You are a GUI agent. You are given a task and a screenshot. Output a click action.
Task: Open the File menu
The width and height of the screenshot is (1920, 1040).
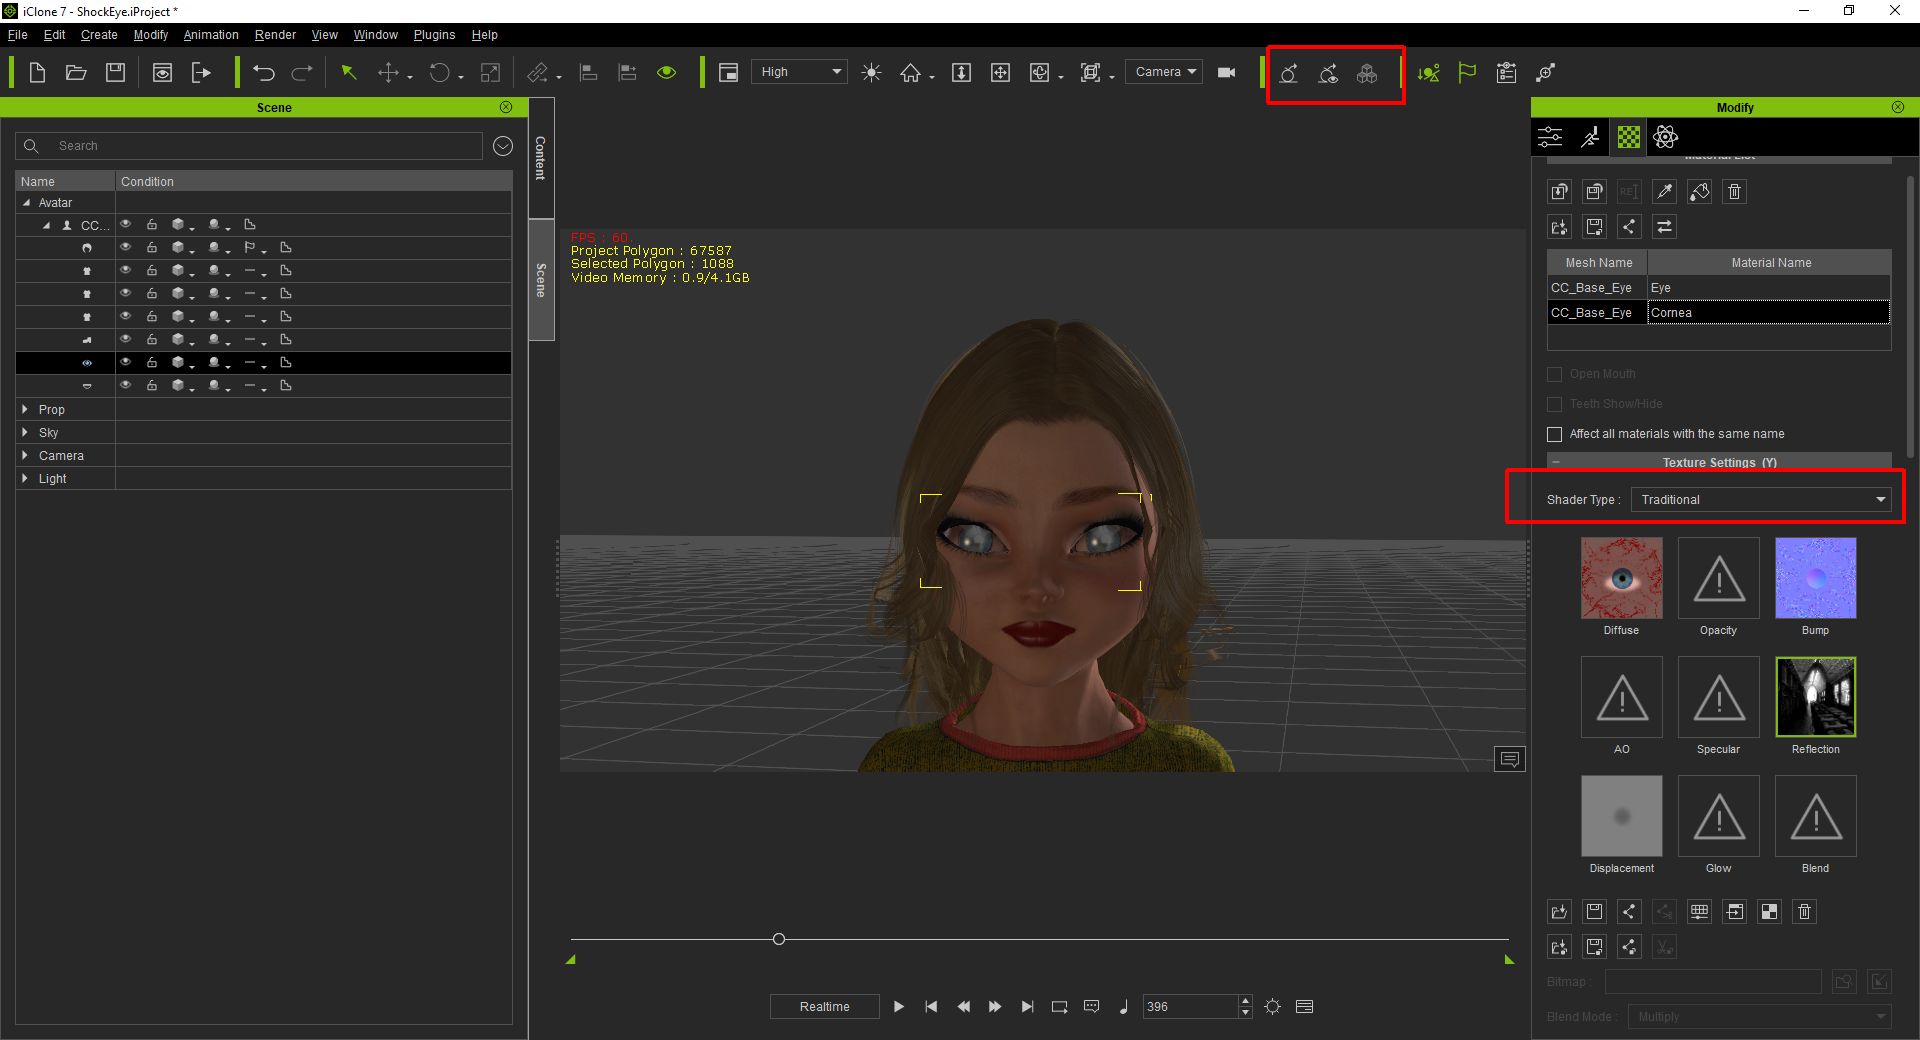pos(18,35)
